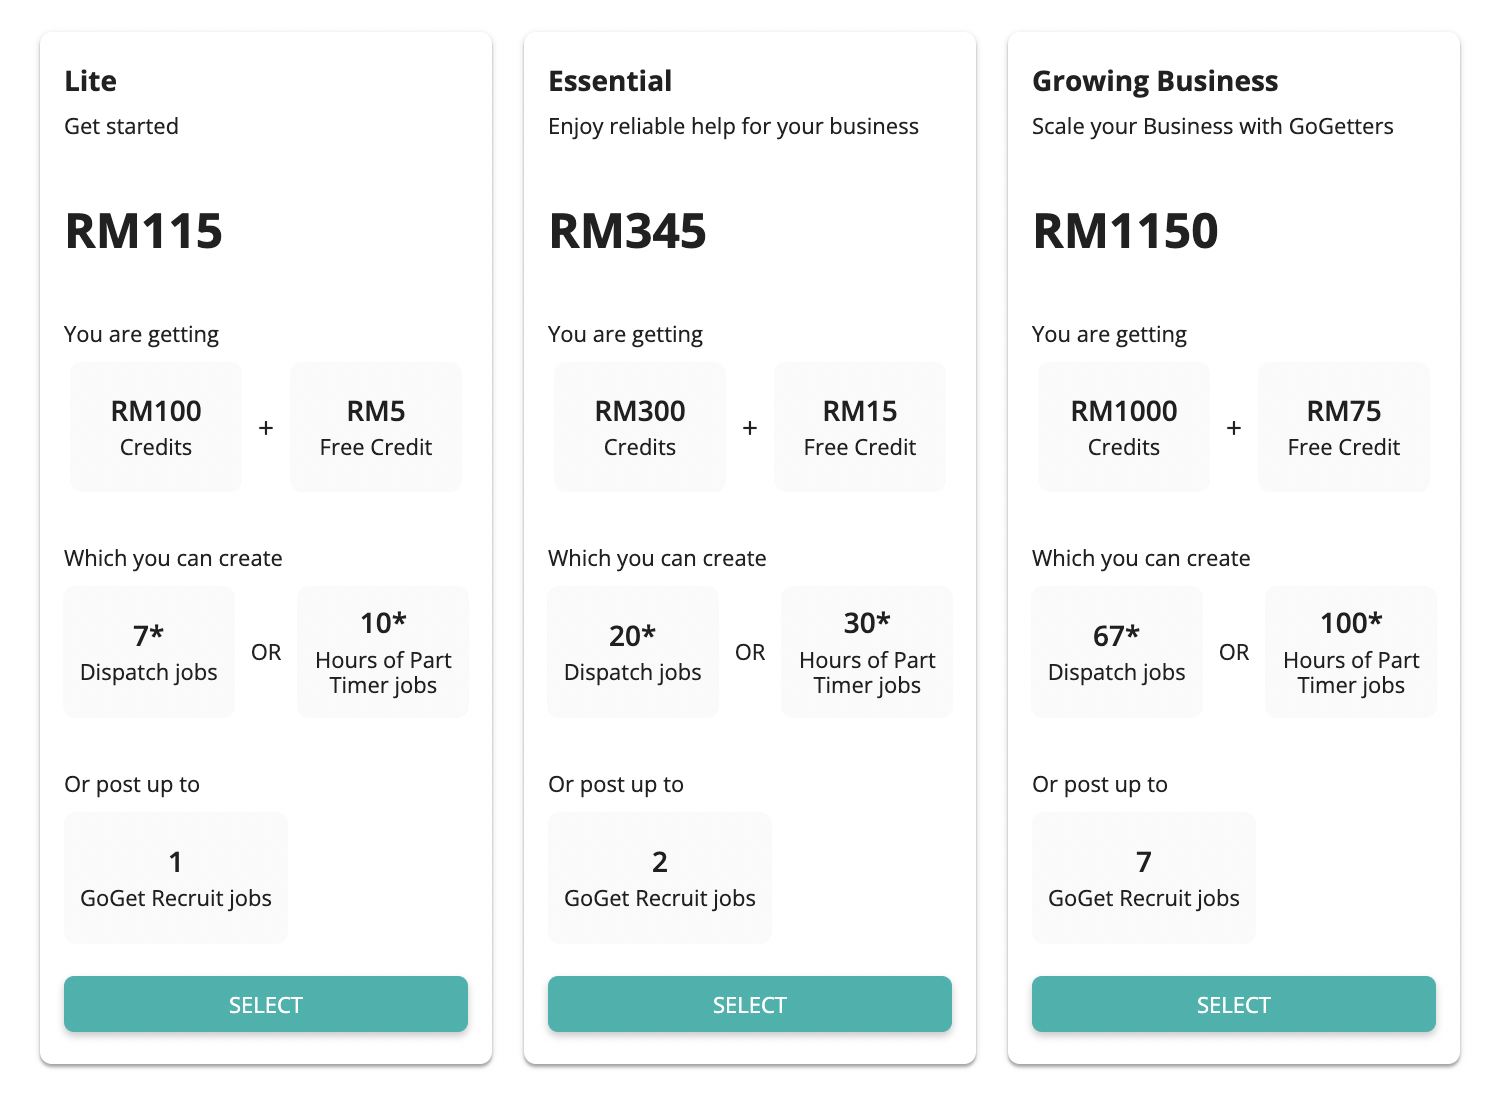Screen dimensions: 1496x1096
Task: Click the 100* Hours of Part Timer tile
Action: coord(1351,652)
